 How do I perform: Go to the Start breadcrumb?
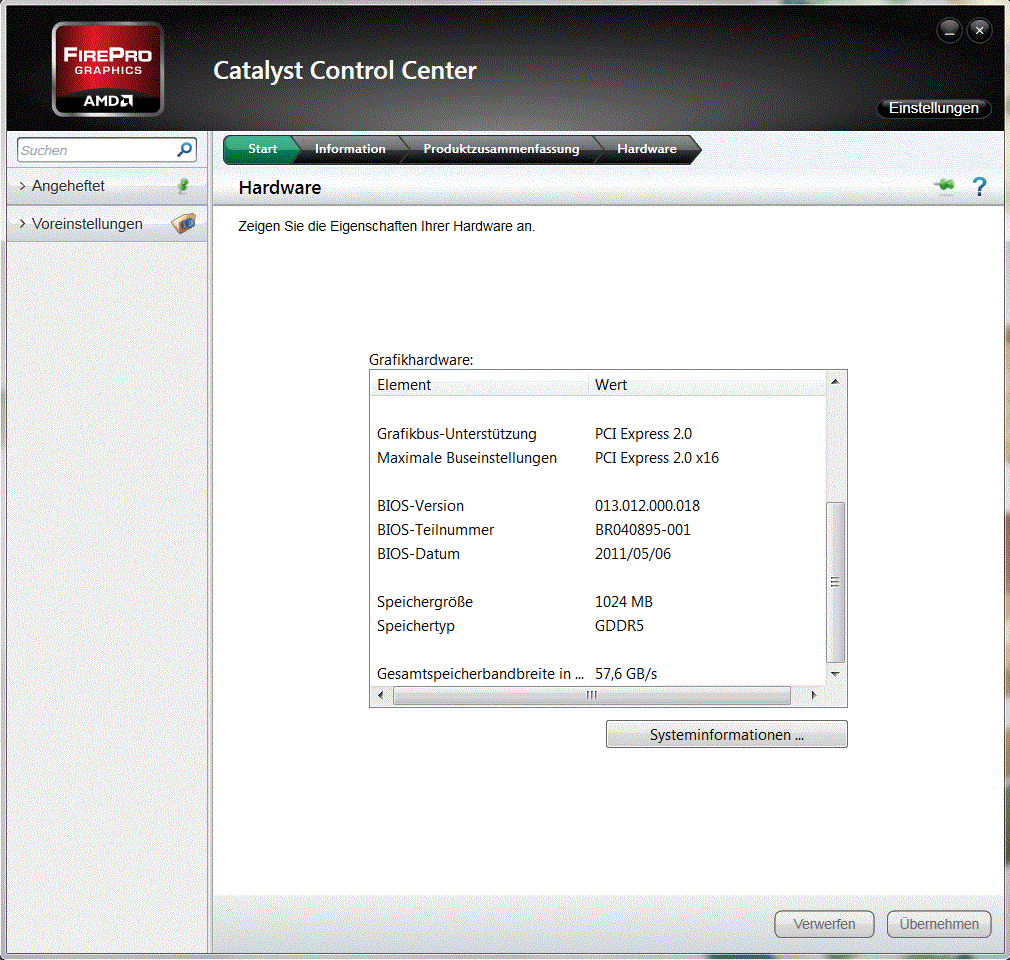[262, 149]
